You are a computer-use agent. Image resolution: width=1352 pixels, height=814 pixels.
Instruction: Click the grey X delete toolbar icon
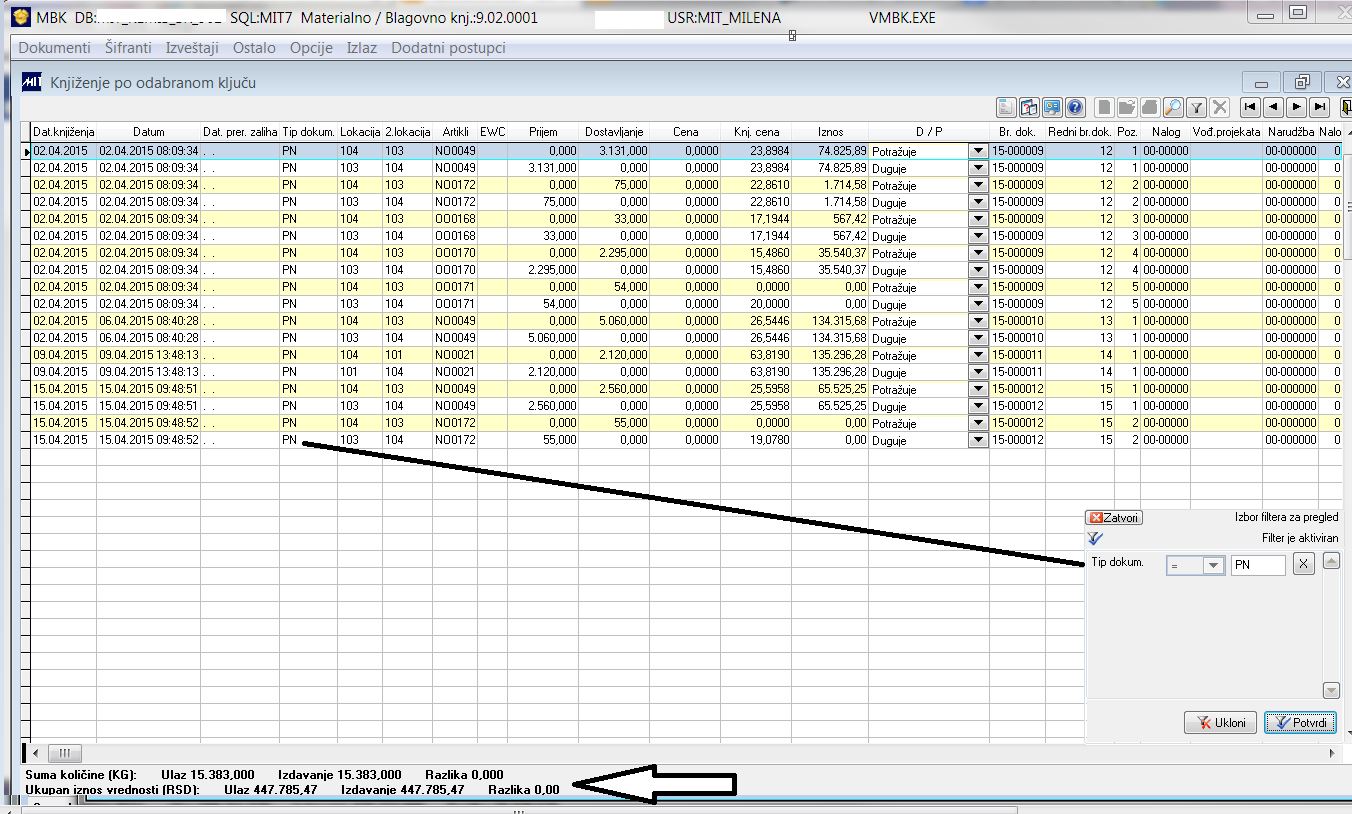(1219, 107)
